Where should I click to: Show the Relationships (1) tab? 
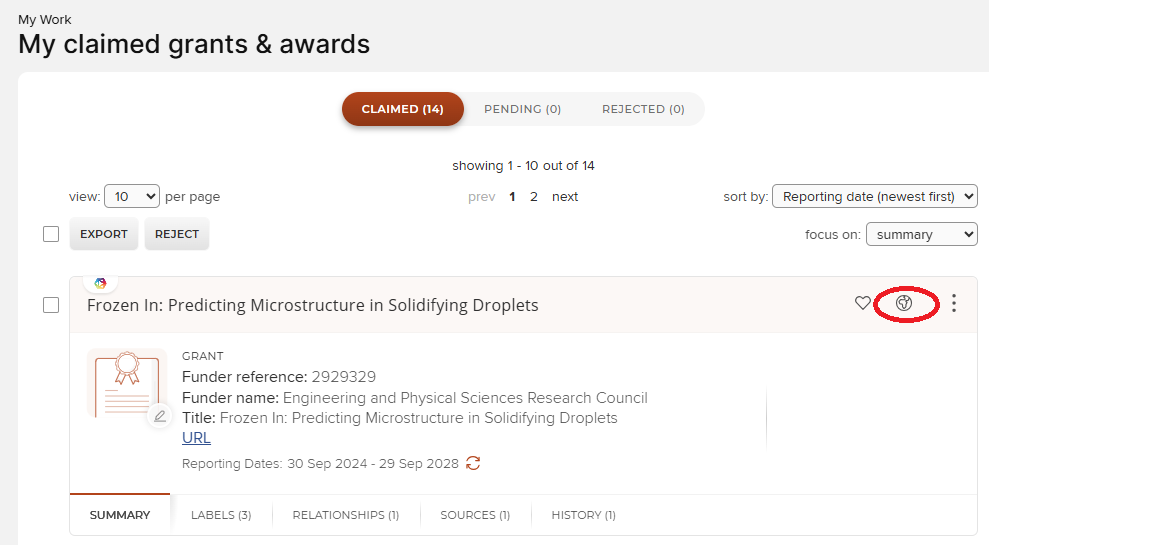(x=345, y=515)
